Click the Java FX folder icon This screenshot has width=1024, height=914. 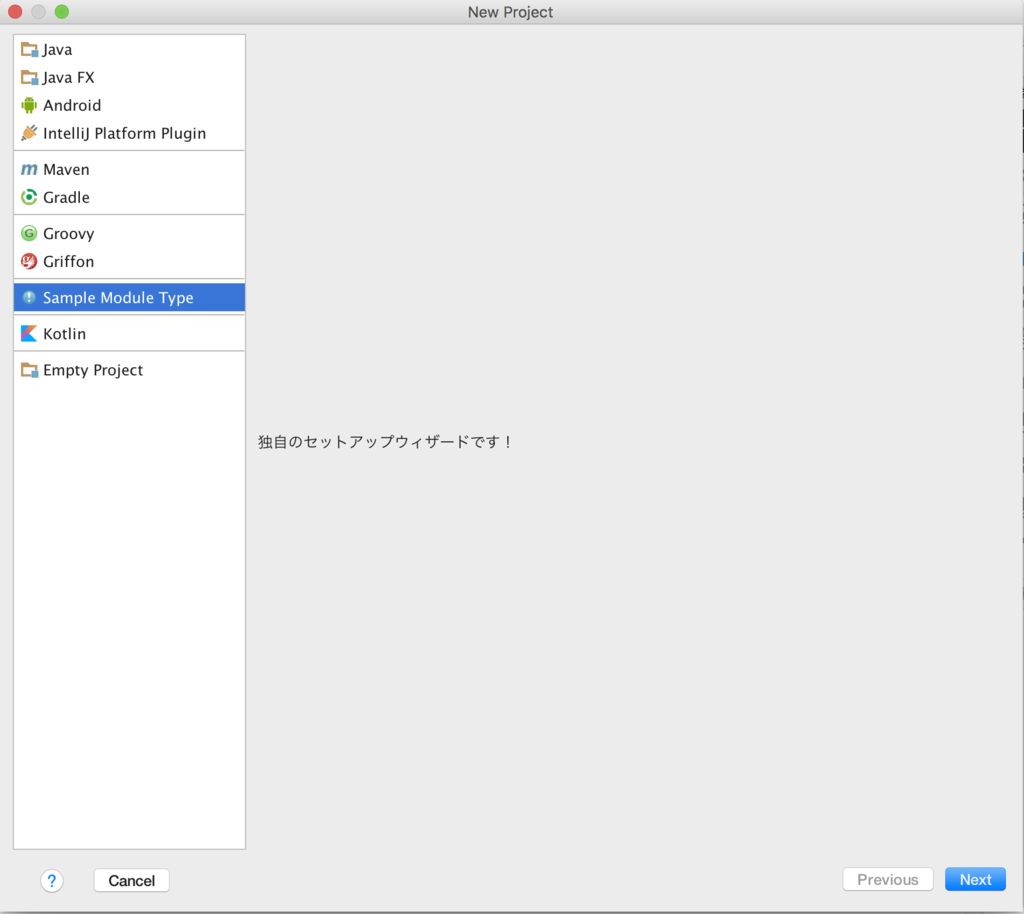click(29, 78)
